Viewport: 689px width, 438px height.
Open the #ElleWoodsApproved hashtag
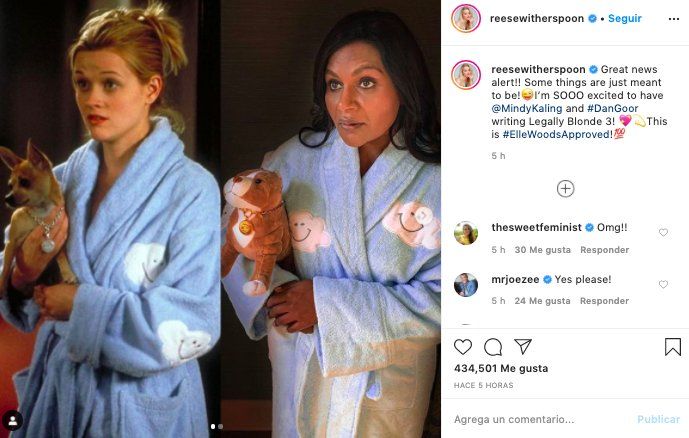click(x=557, y=134)
